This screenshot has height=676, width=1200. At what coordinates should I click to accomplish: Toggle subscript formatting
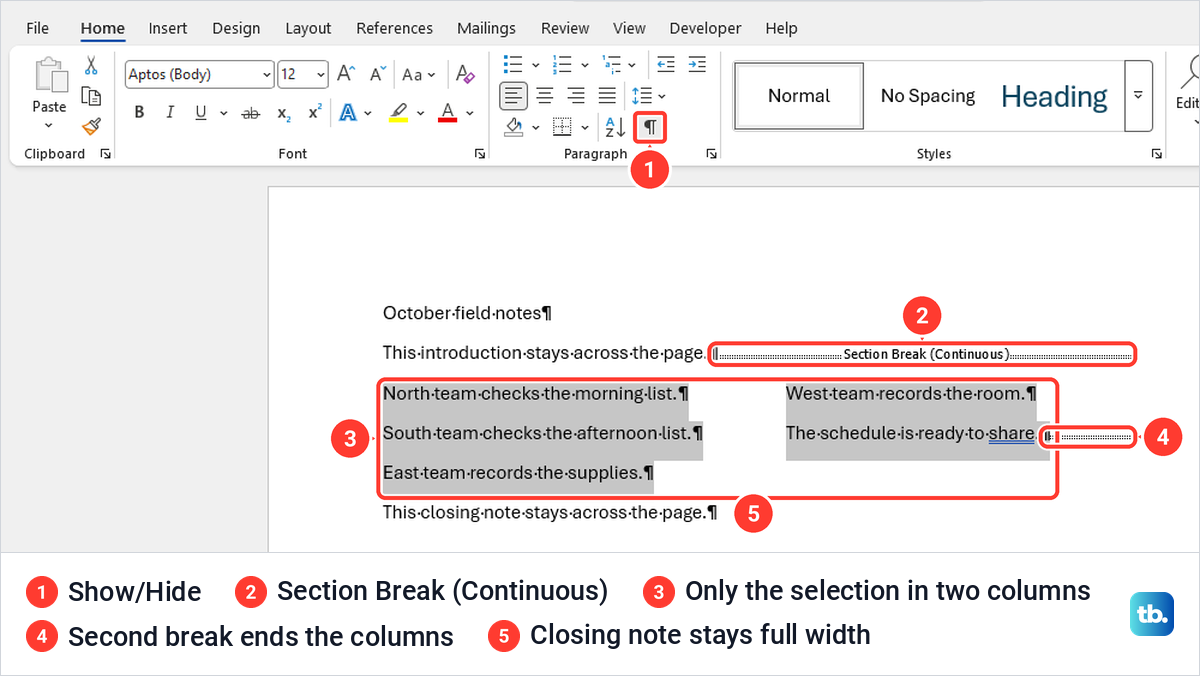tap(283, 112)
